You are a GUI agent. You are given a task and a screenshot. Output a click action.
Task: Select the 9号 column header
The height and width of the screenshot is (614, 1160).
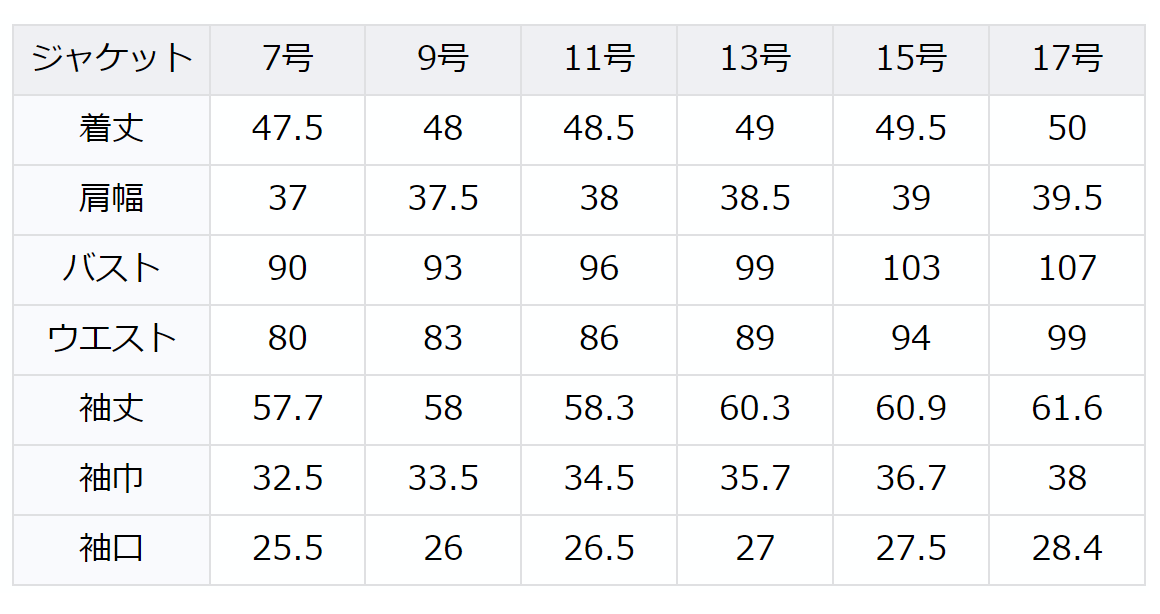[443, 59]
